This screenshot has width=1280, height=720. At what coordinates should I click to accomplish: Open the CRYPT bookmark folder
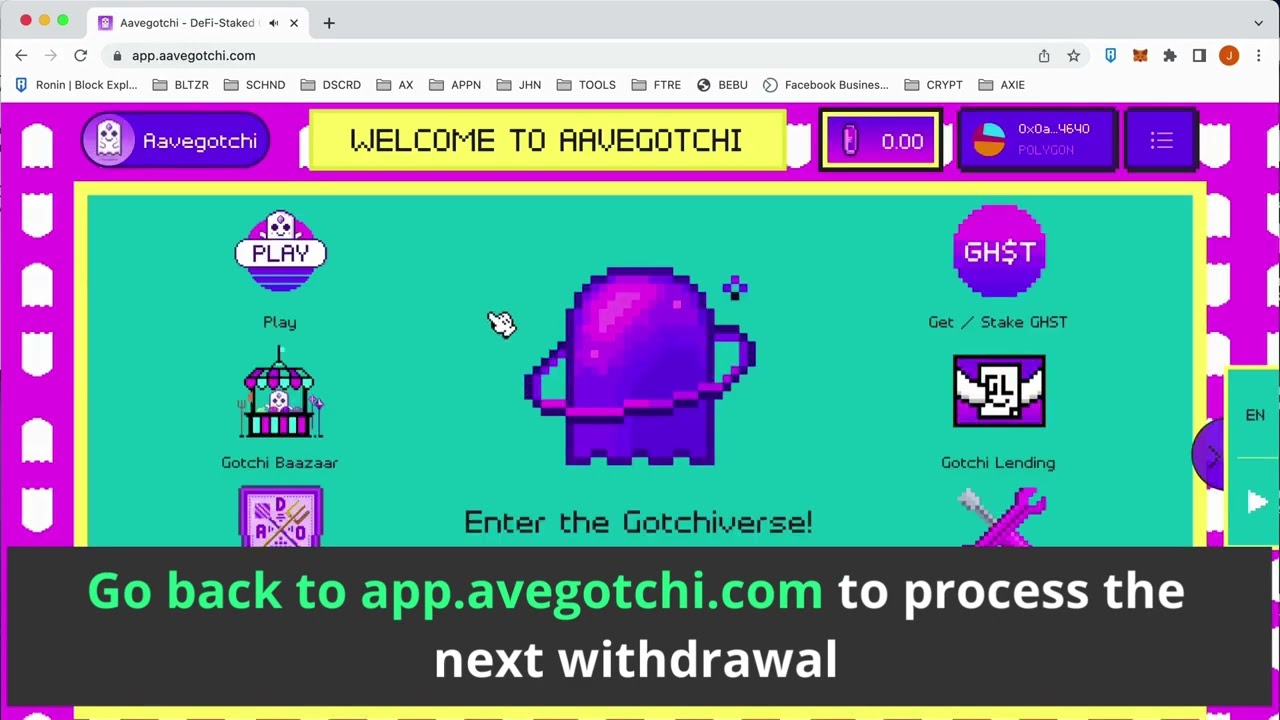click(x=934, y=85)
